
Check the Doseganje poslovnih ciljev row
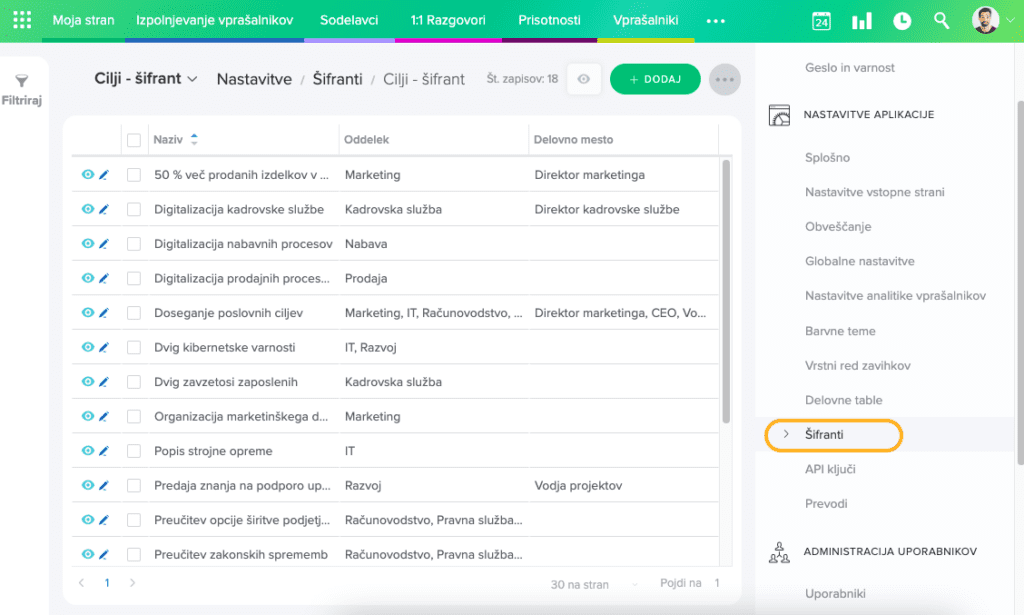[134, 313]
